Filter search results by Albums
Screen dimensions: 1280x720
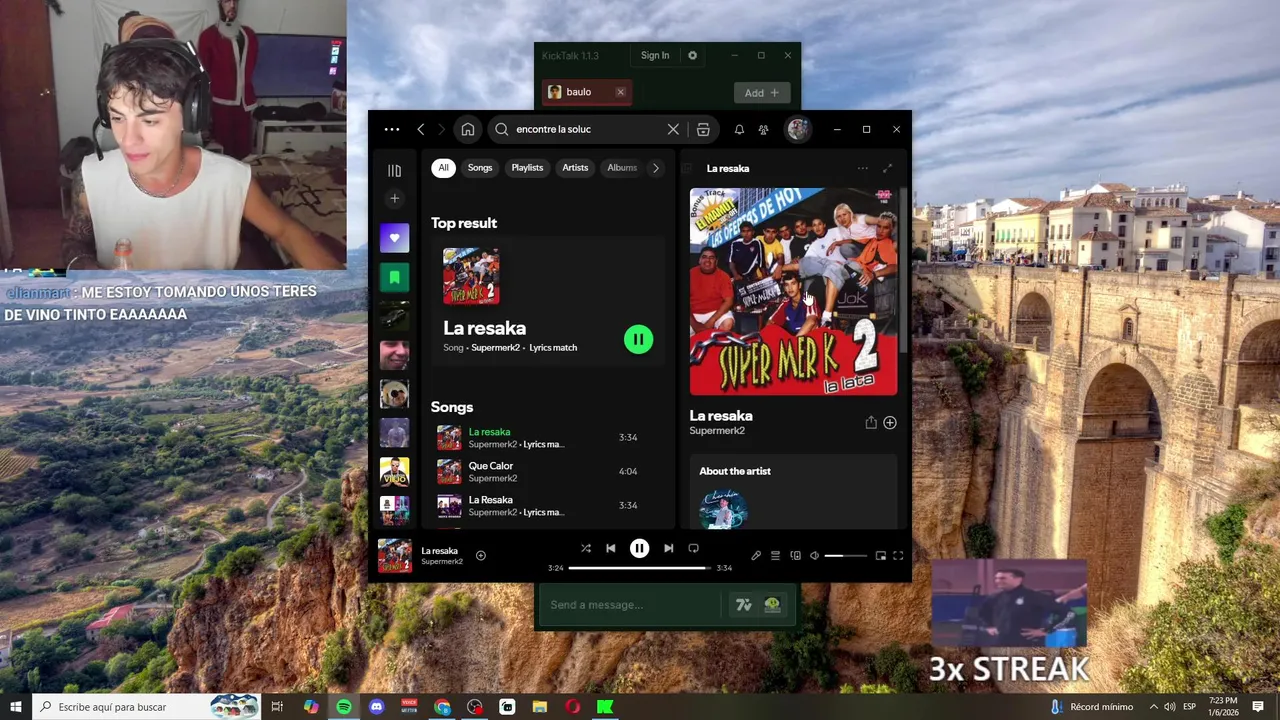(621, 168)
